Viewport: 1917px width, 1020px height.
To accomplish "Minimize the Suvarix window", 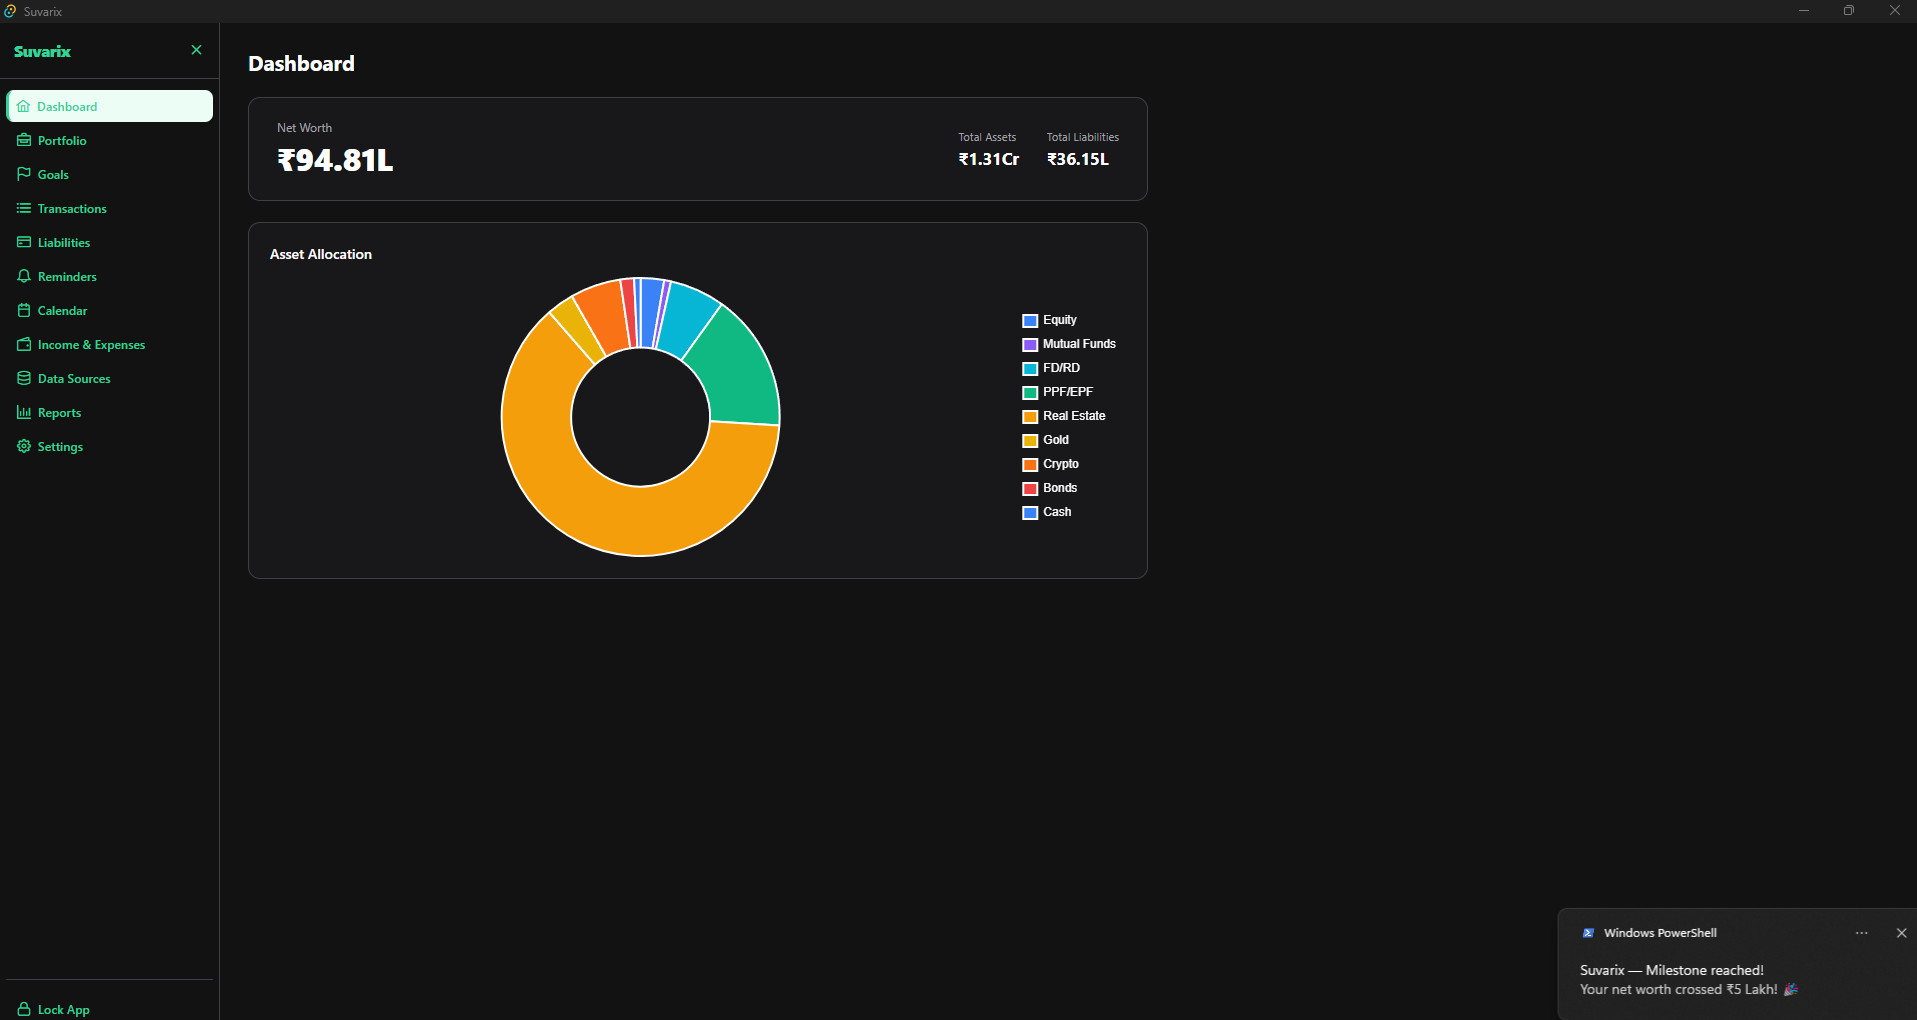I will [x=1804, y=11].
